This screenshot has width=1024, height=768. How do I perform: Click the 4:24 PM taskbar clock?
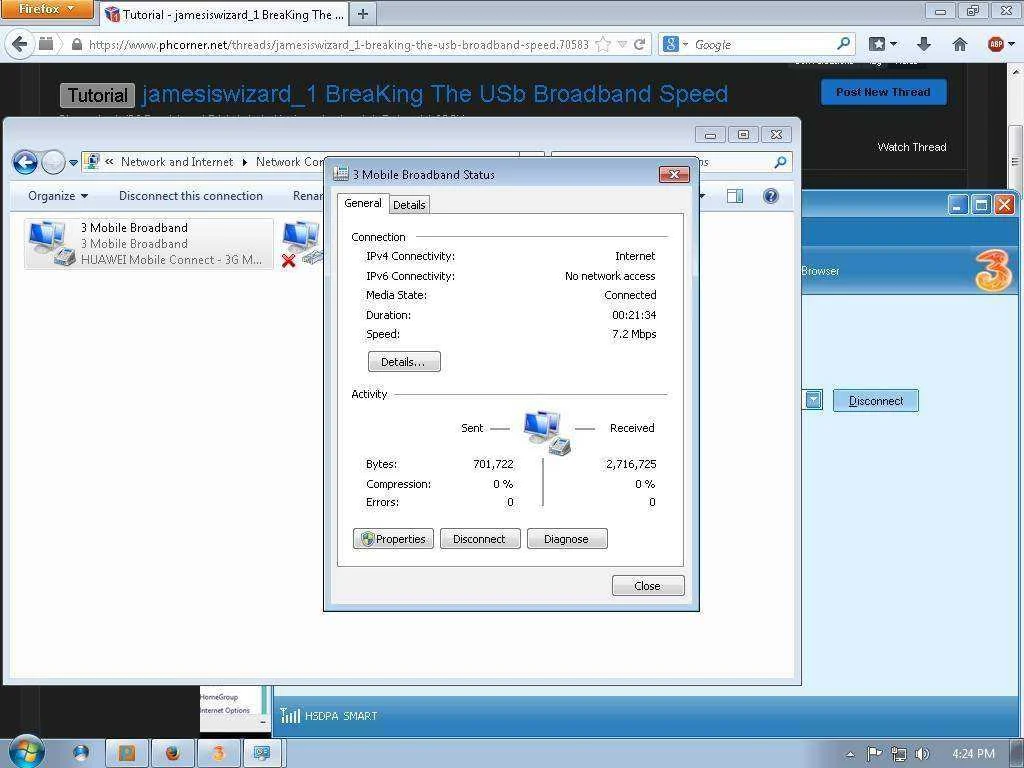pos(973,754)
